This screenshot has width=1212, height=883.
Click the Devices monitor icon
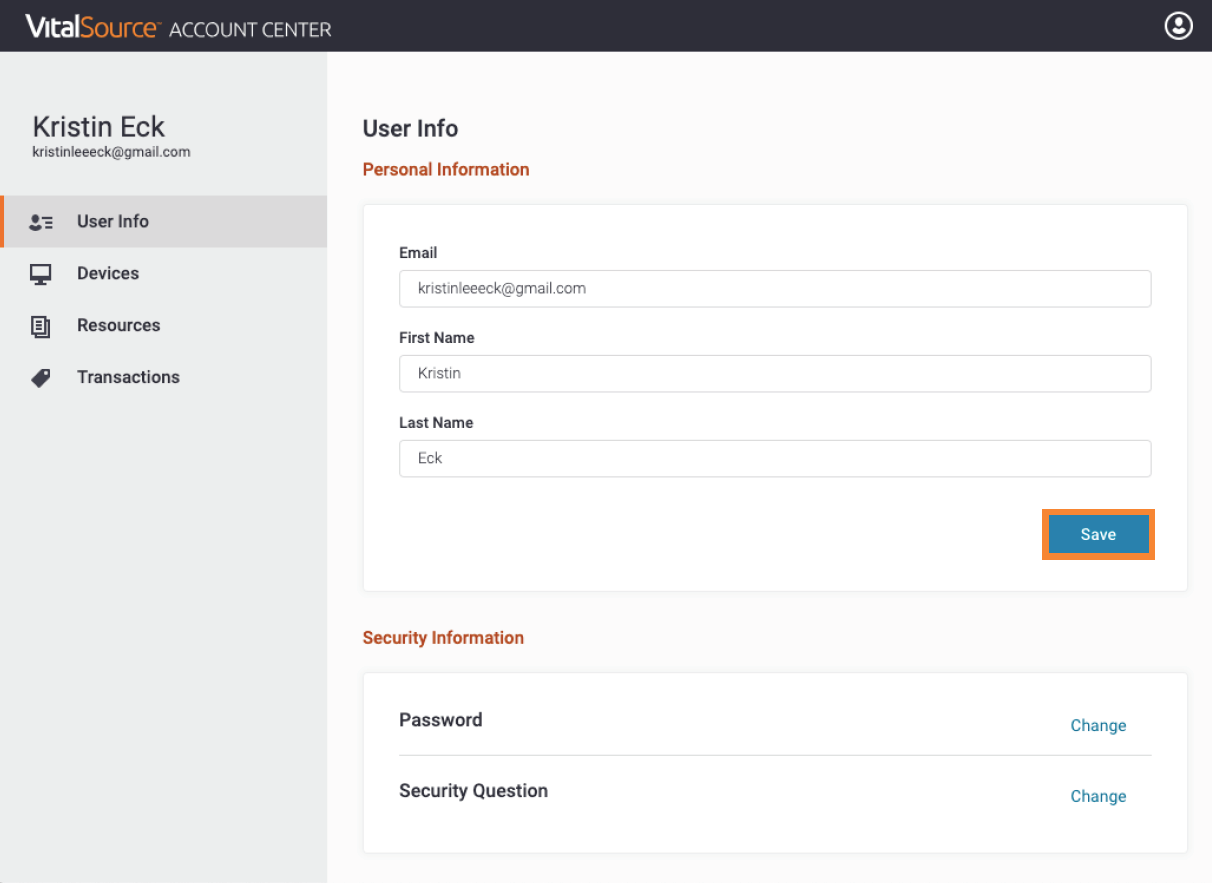41,274
